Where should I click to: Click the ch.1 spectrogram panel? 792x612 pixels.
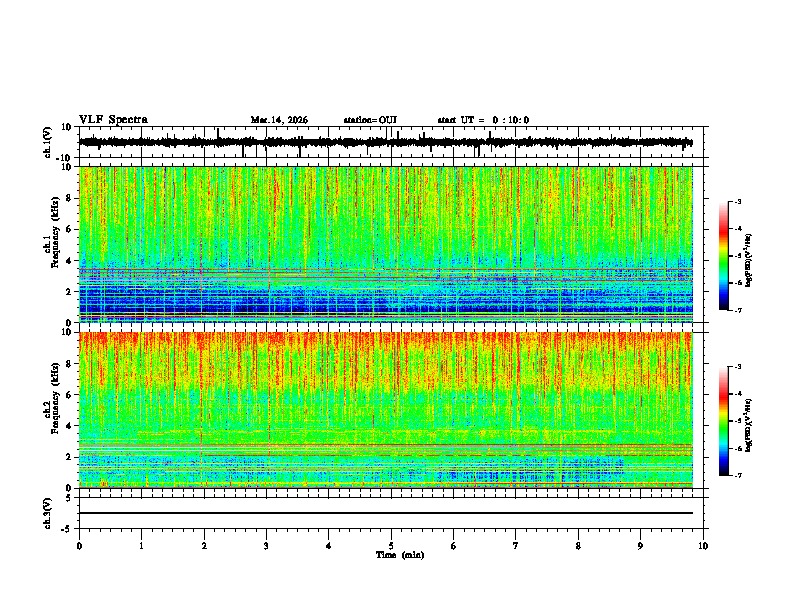[385, 244]
